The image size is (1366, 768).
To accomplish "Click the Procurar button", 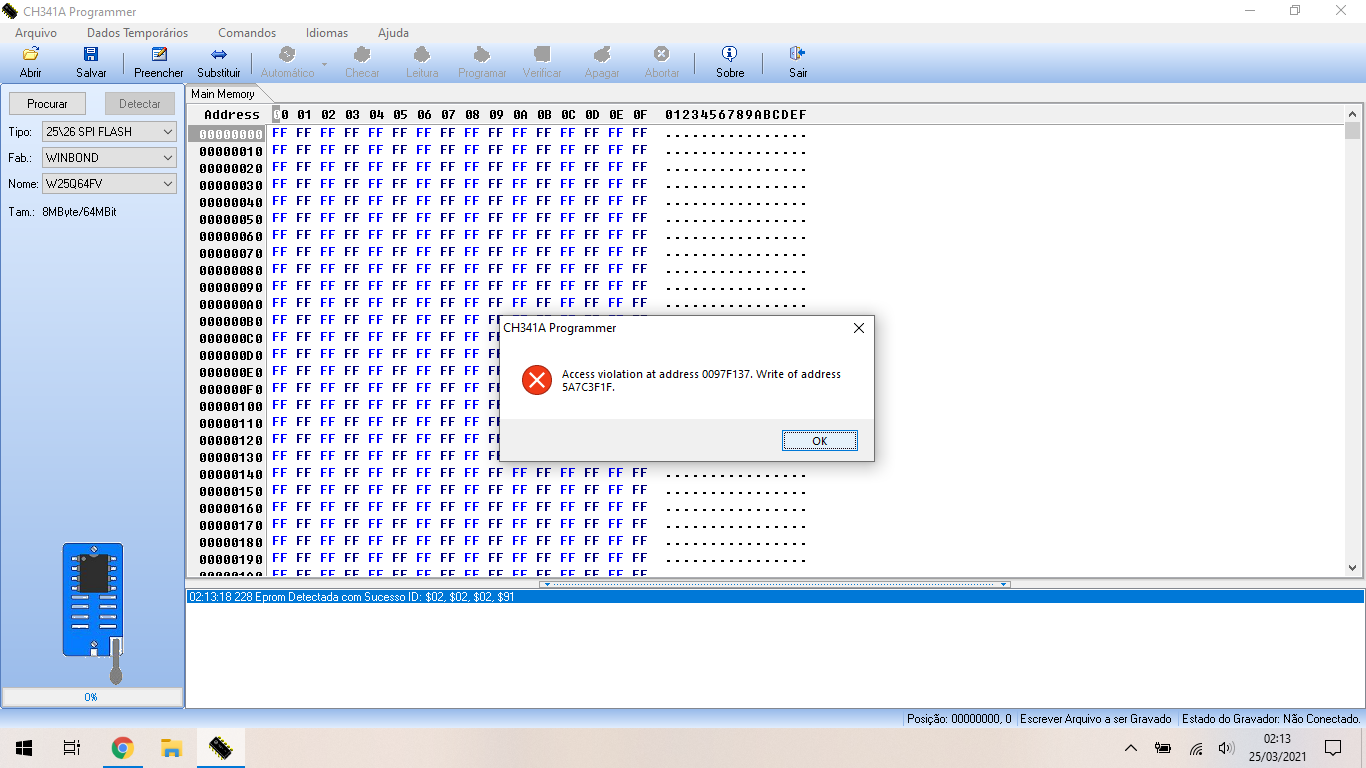I will pyautogui.click(x=48, y=104).
